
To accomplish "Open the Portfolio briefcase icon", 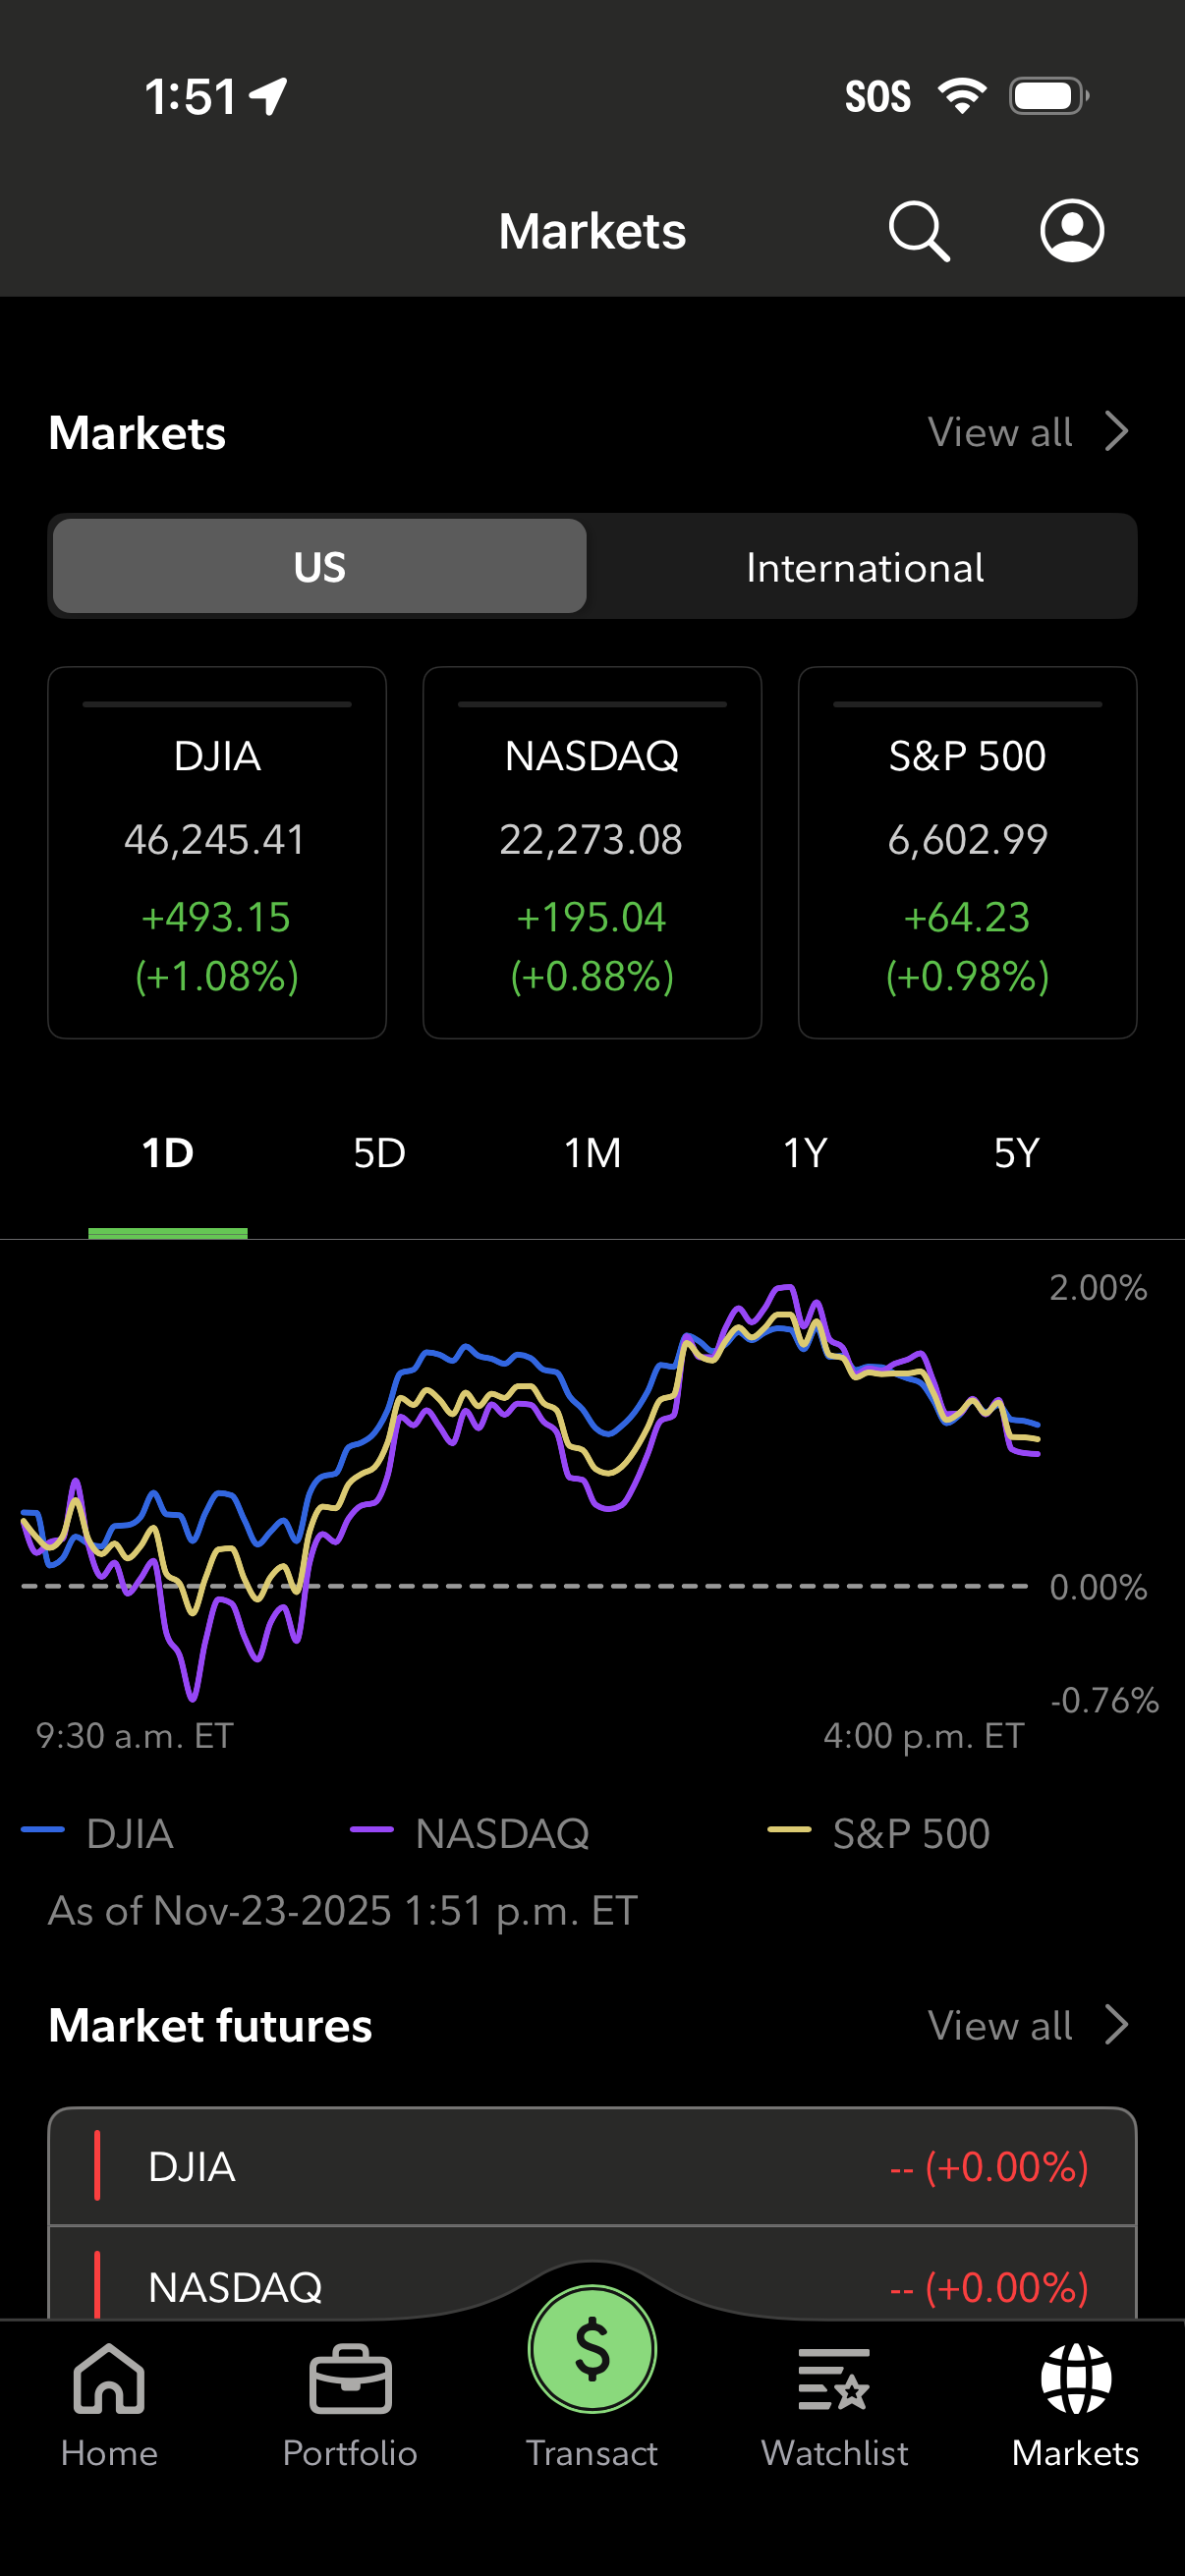I will point(350,2380).
